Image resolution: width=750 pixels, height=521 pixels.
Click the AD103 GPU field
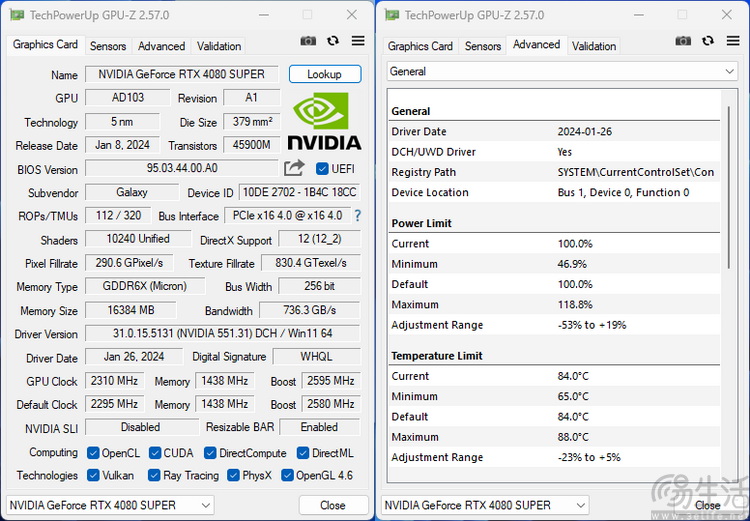coord(128,98)
